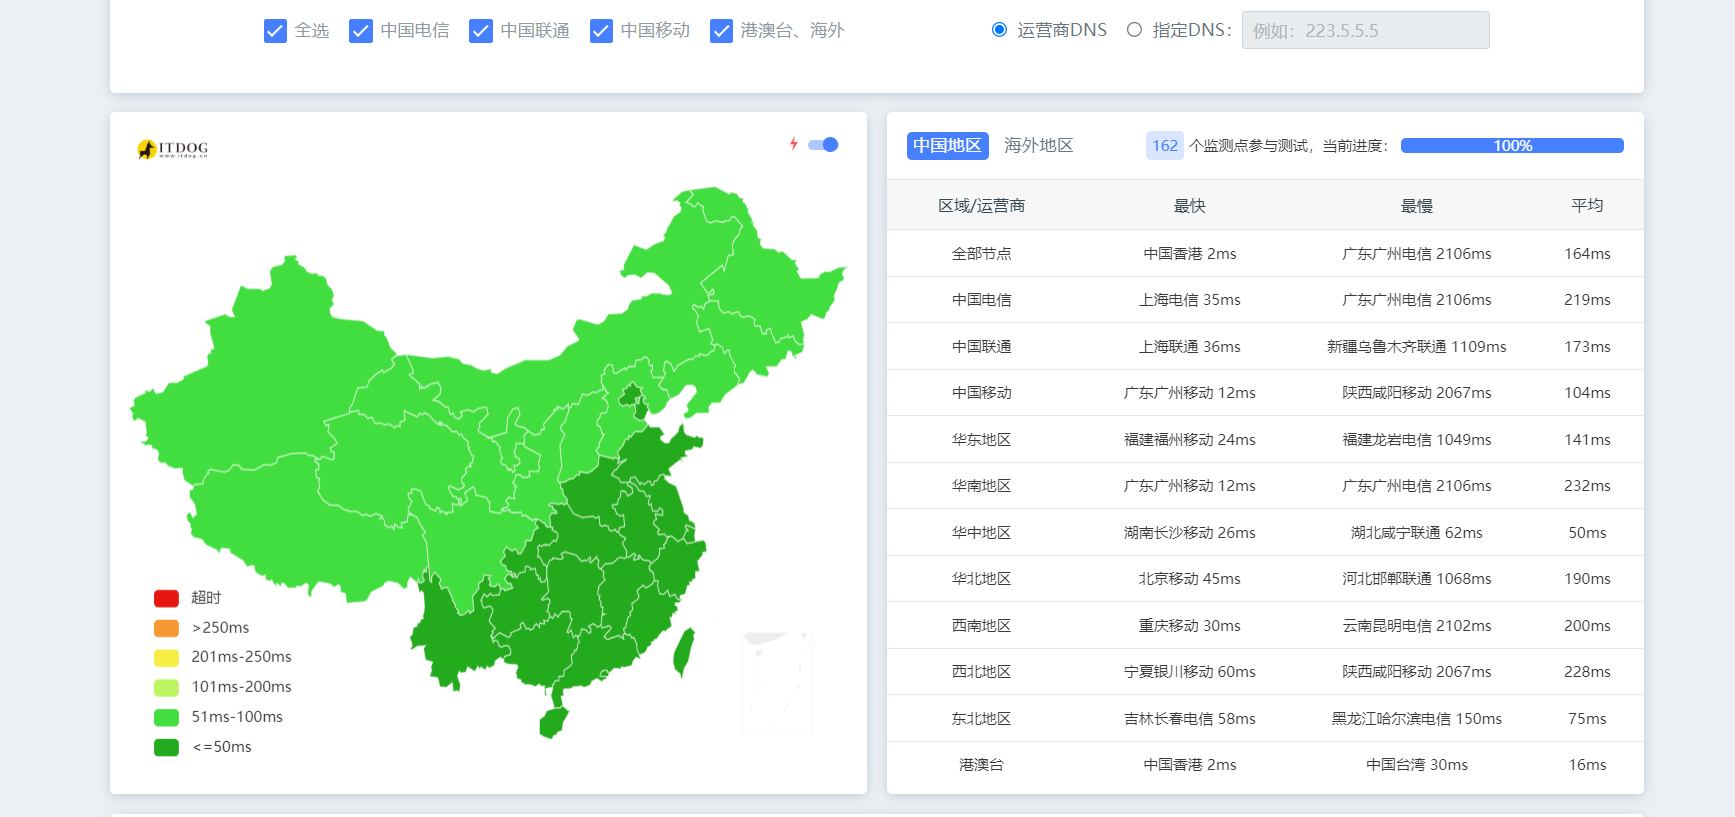The image size is (1735, 817).
Task: Click the 104ms average for 中国移动
Action: 1587,393
